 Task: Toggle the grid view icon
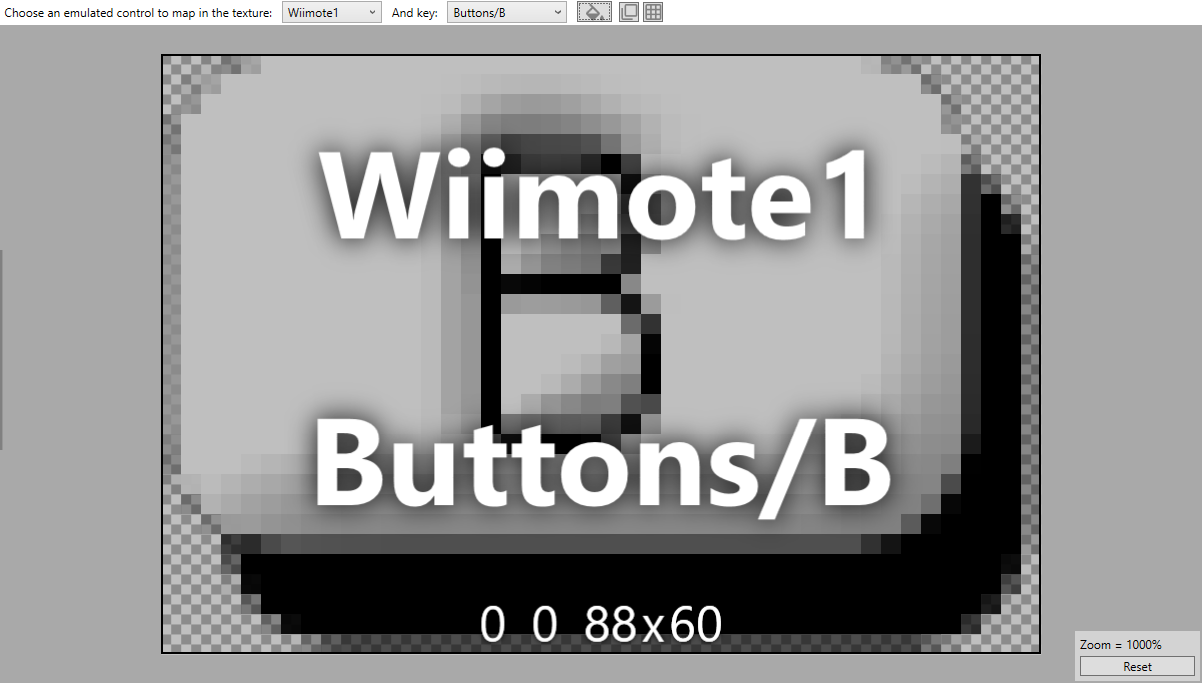pos(653,12)
